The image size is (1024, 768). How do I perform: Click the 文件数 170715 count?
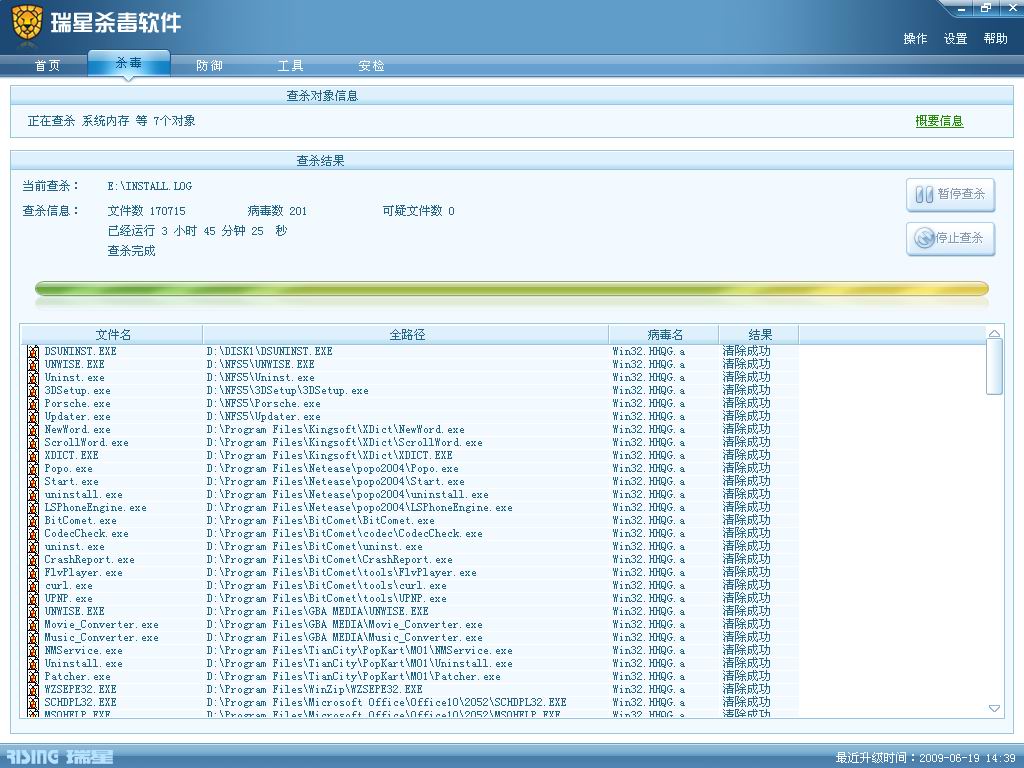pyautogui.click(x=146, y=211)
